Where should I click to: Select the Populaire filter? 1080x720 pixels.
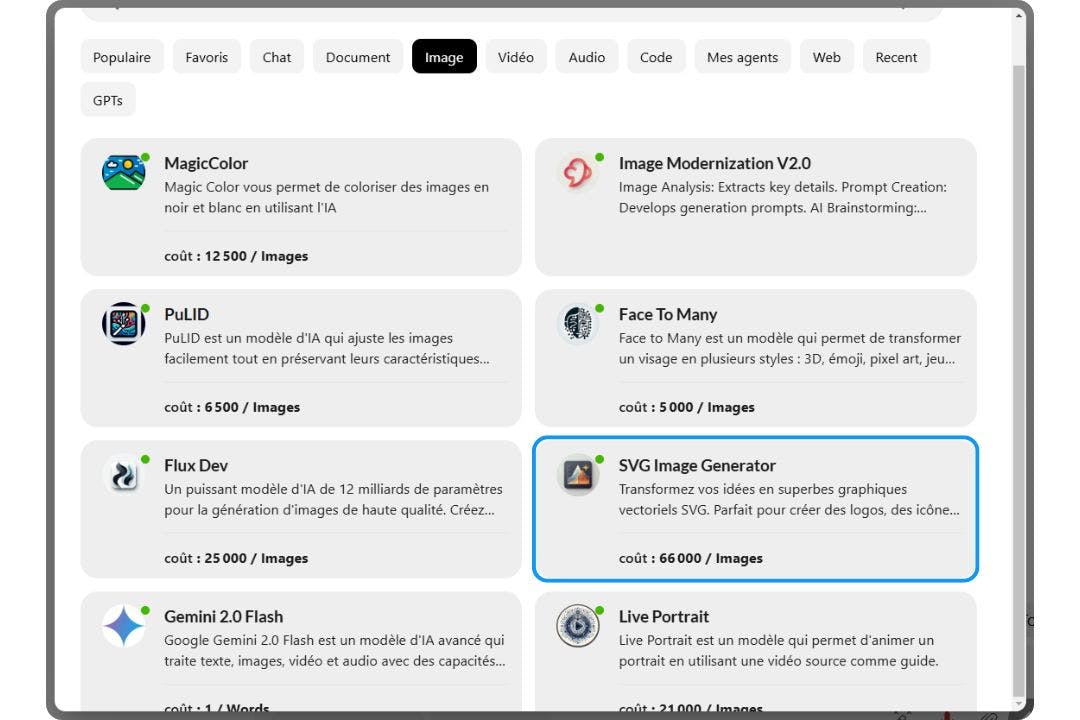point(121,57)
